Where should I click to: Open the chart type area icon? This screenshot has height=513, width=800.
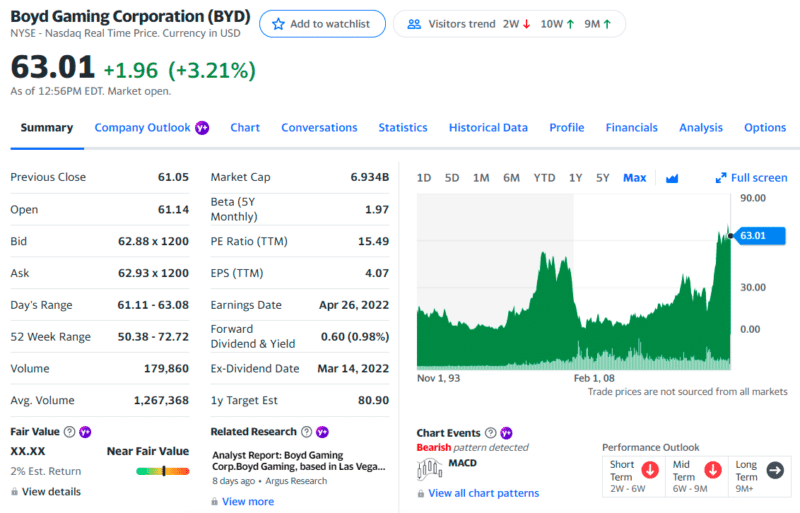[x=672, y=178]
